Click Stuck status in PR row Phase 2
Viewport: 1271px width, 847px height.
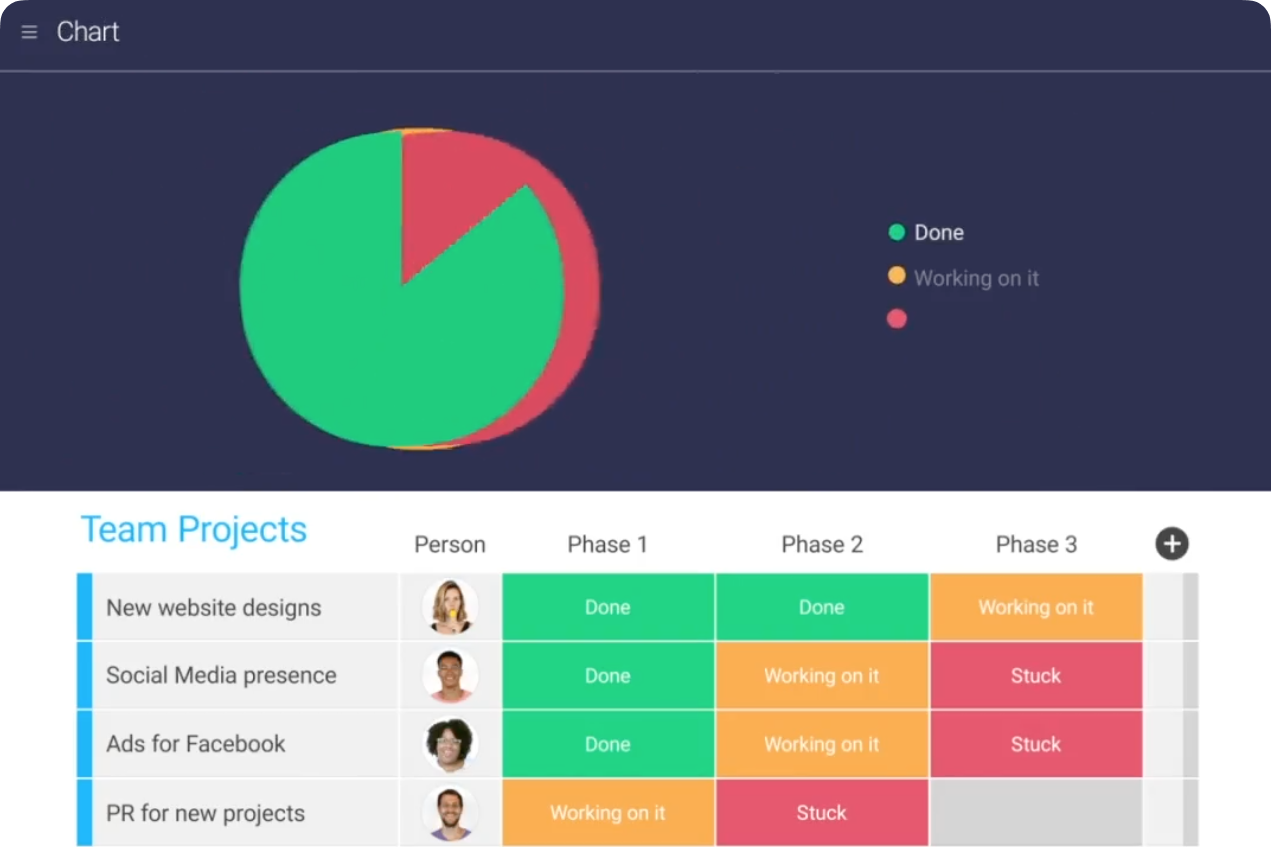pos(821,813)
